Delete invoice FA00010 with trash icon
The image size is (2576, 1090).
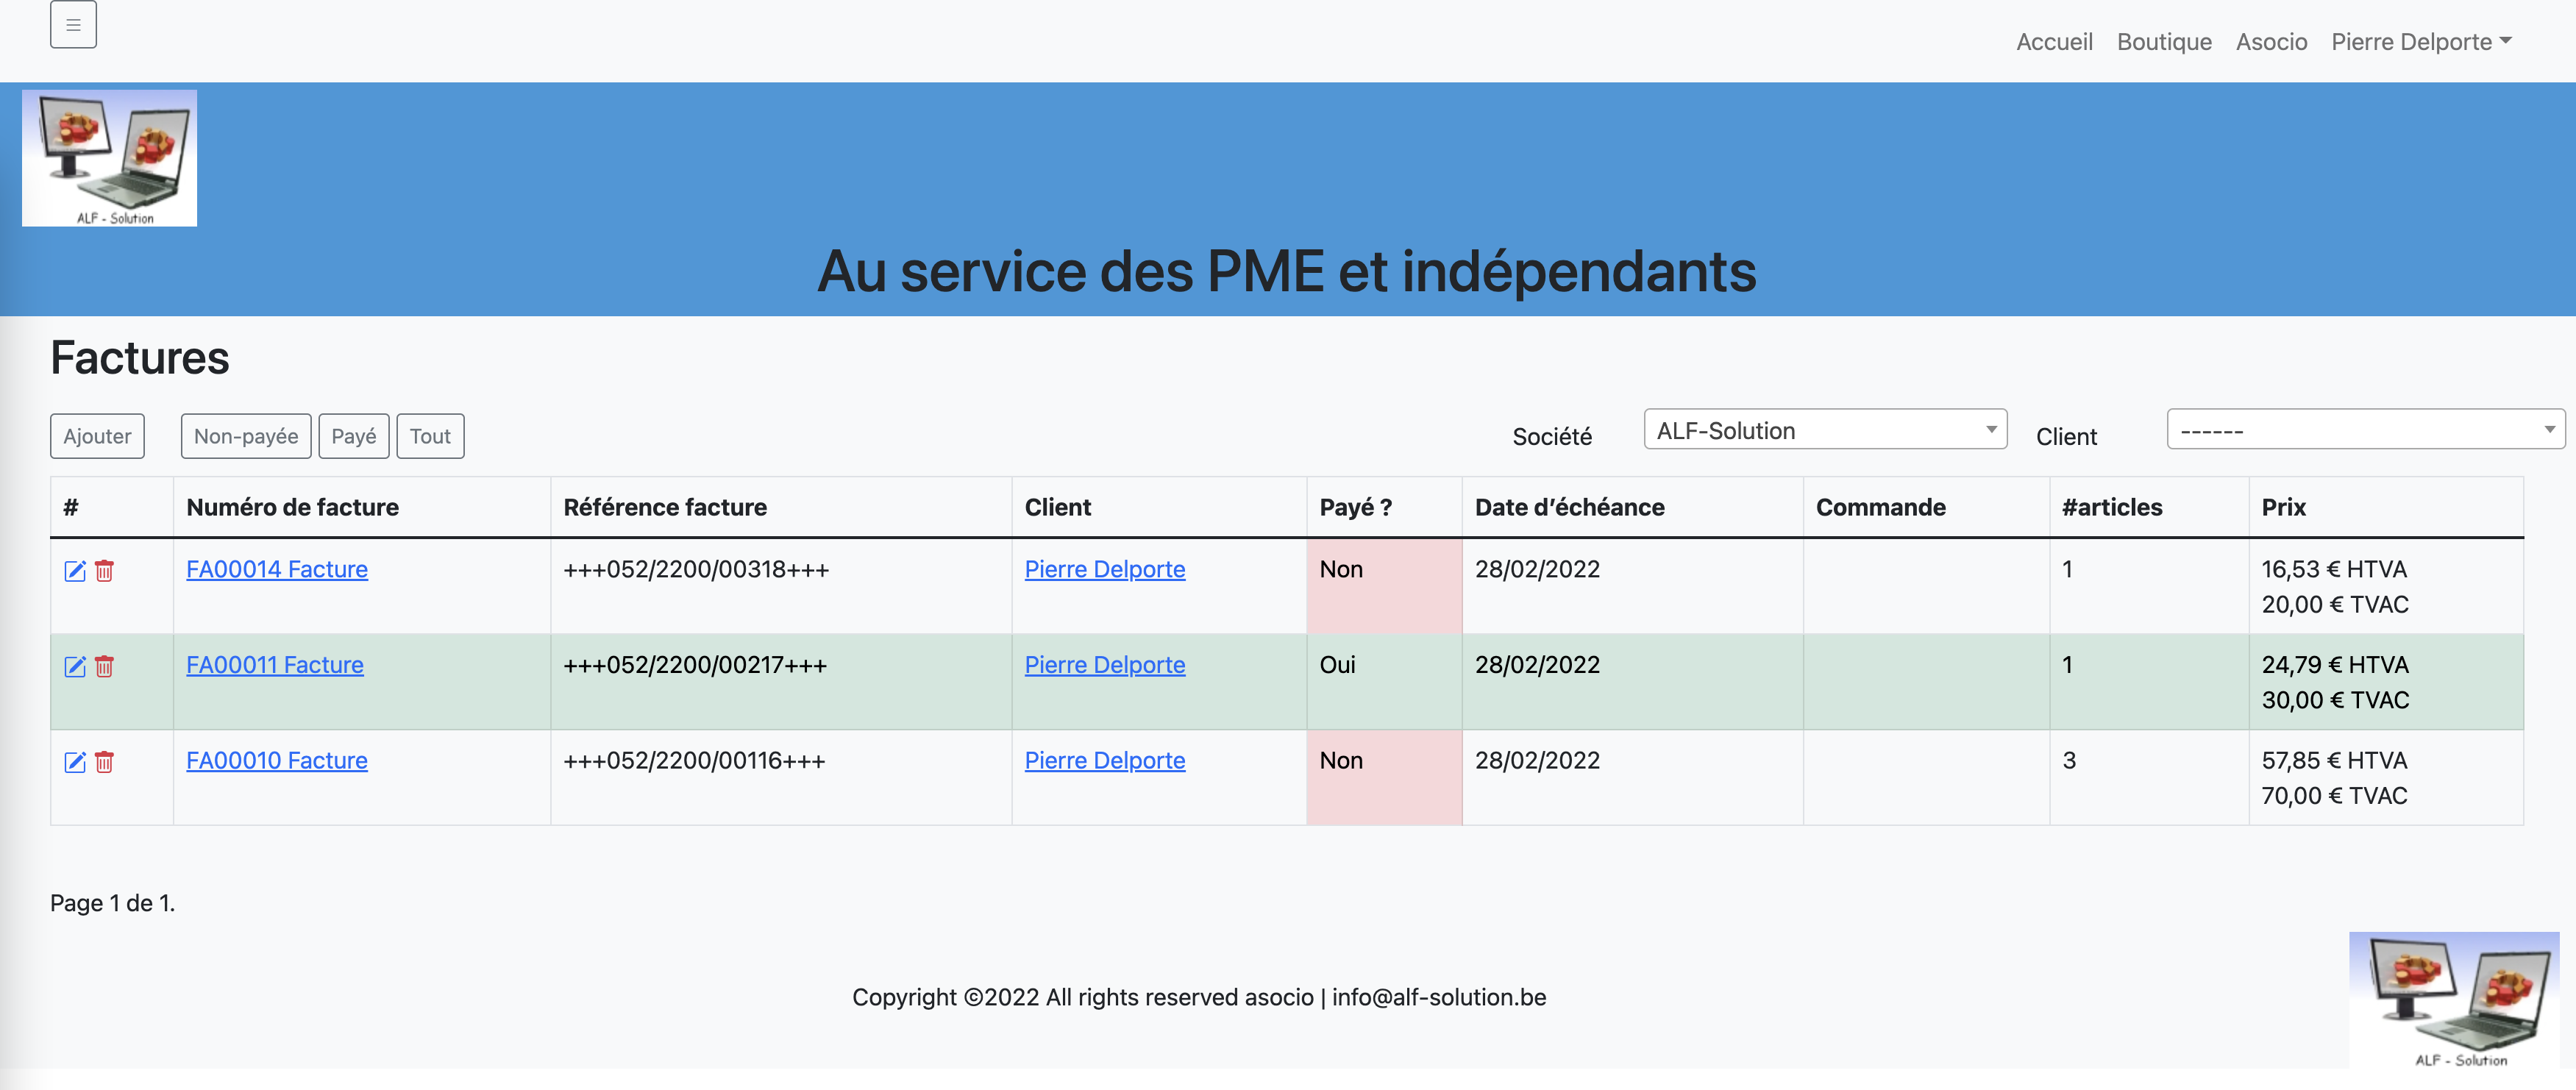(x=104, y=763)
